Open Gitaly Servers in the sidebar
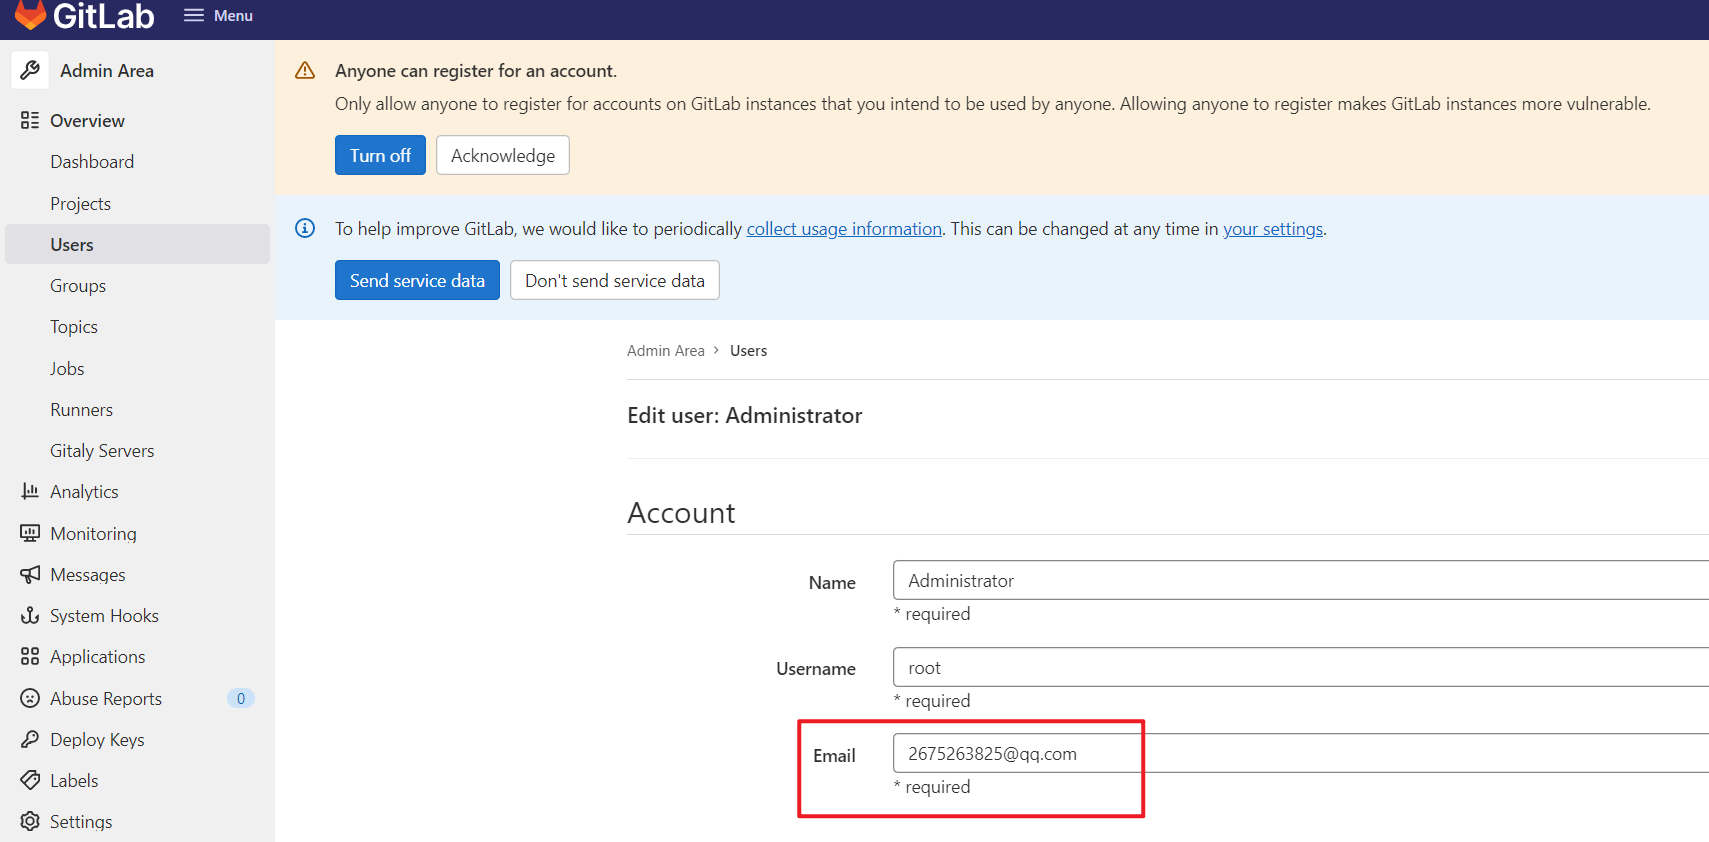Viewport: 1709px width, 842px height. pos(102,450)
